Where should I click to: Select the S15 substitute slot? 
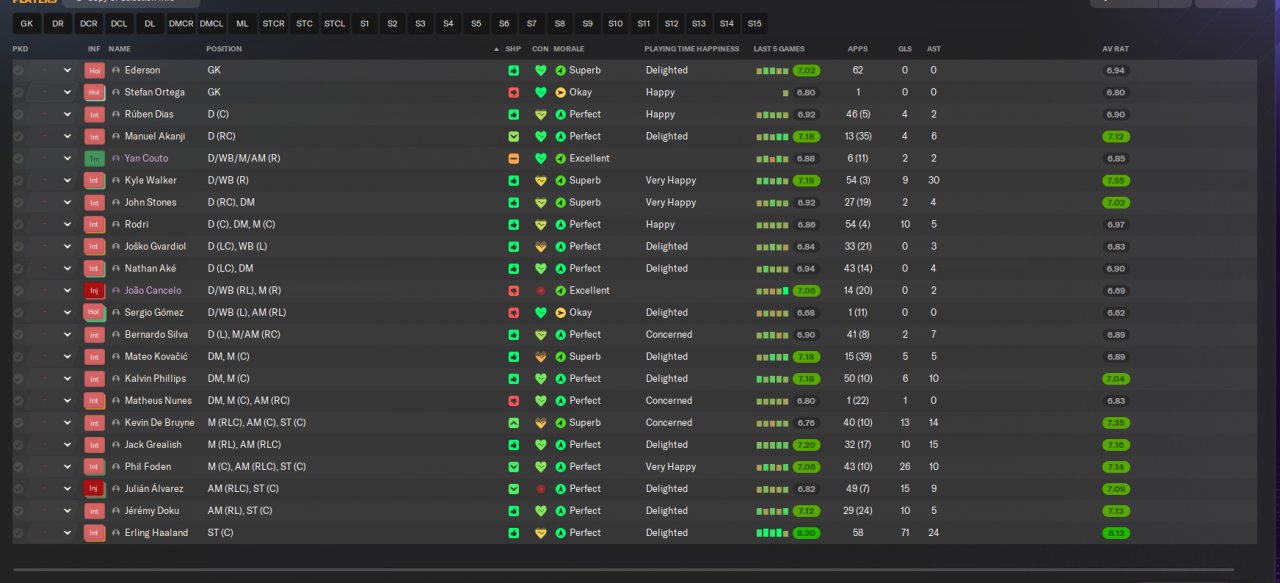pos(754,23)
